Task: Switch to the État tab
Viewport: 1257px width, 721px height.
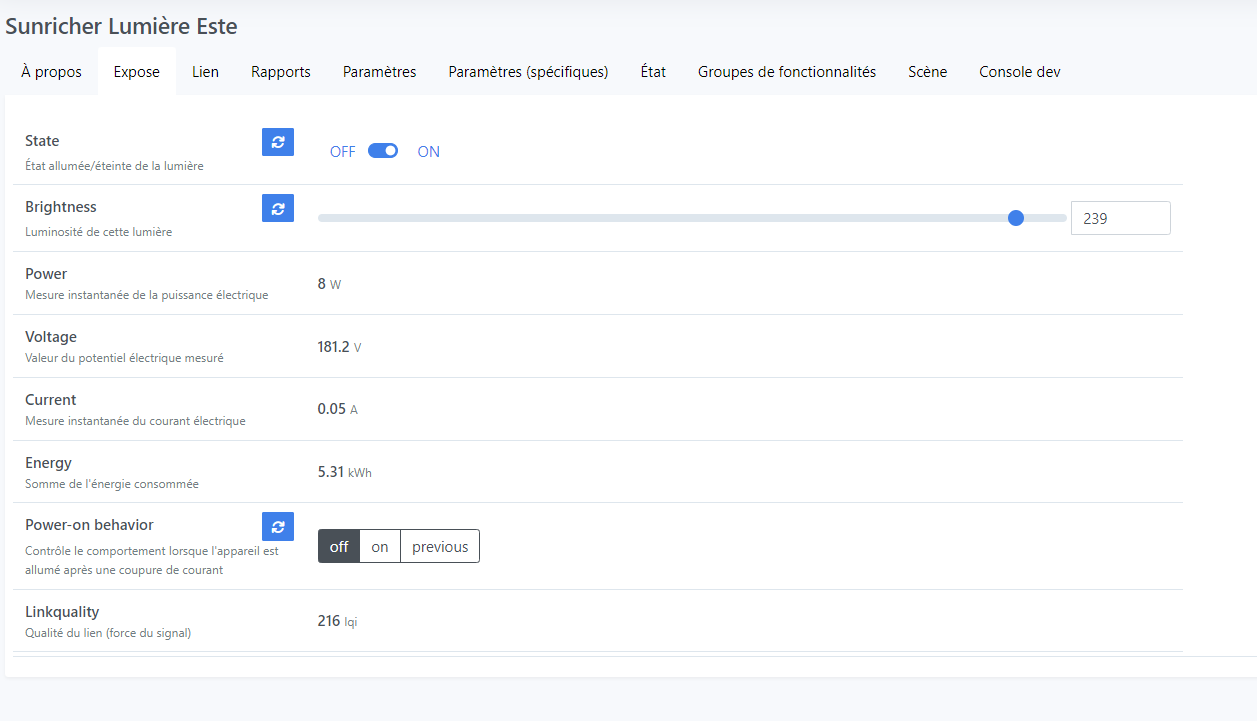Action: (653, 72)
